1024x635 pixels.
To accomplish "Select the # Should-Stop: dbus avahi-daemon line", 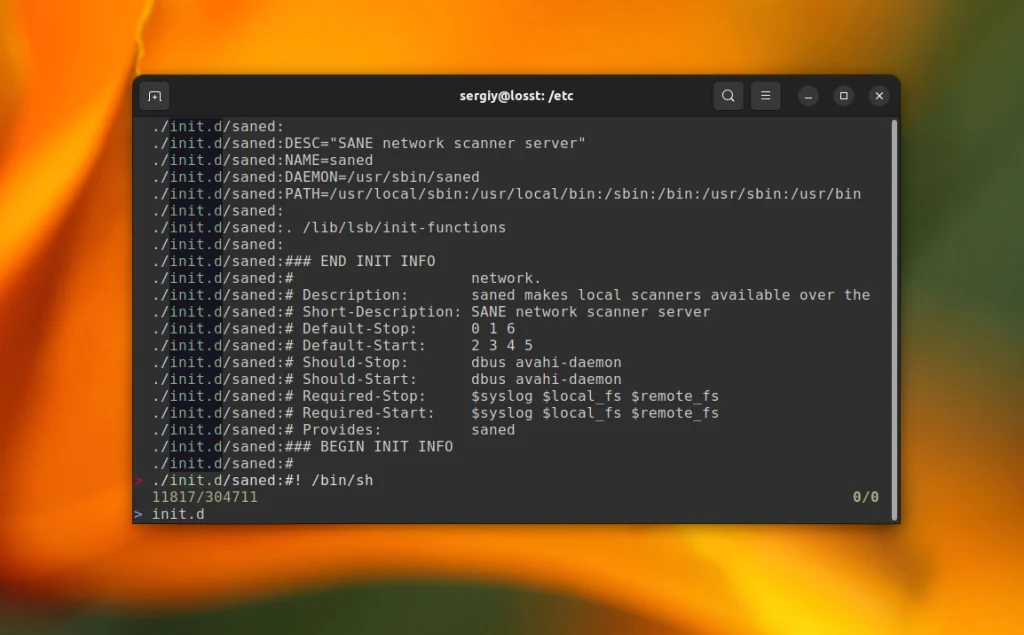I will [x=387, y=363].
